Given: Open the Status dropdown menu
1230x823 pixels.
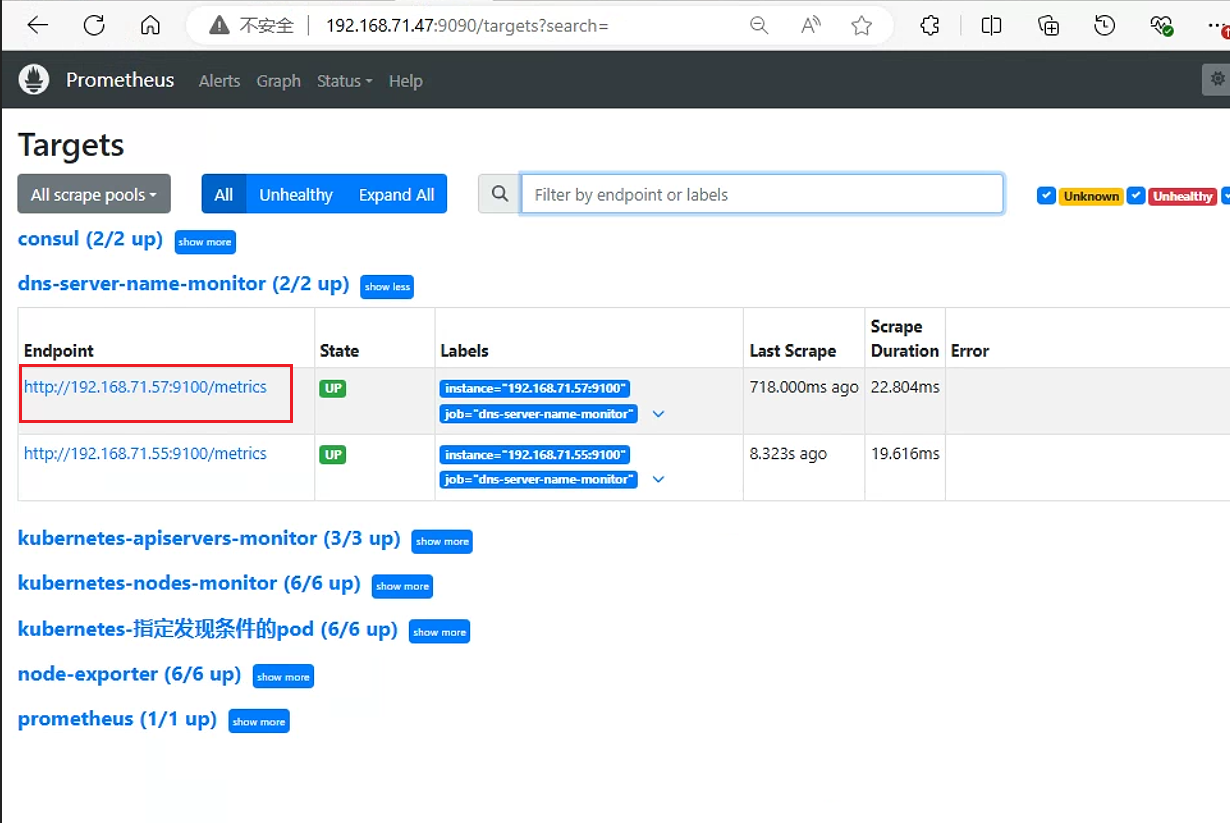Looking at the screenshot, I should 344,81.
